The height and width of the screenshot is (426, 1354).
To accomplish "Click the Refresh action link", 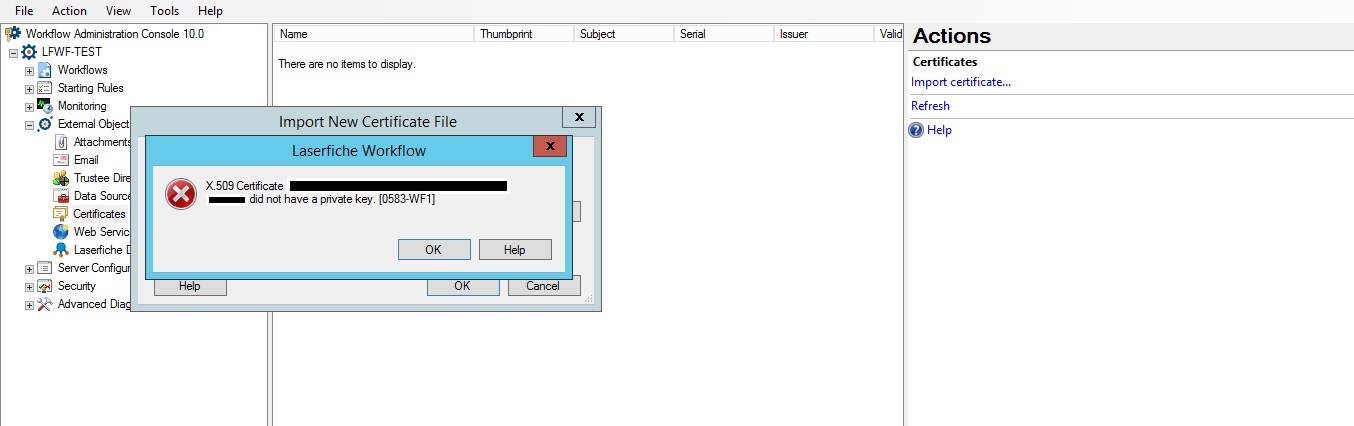I will 930,106.
